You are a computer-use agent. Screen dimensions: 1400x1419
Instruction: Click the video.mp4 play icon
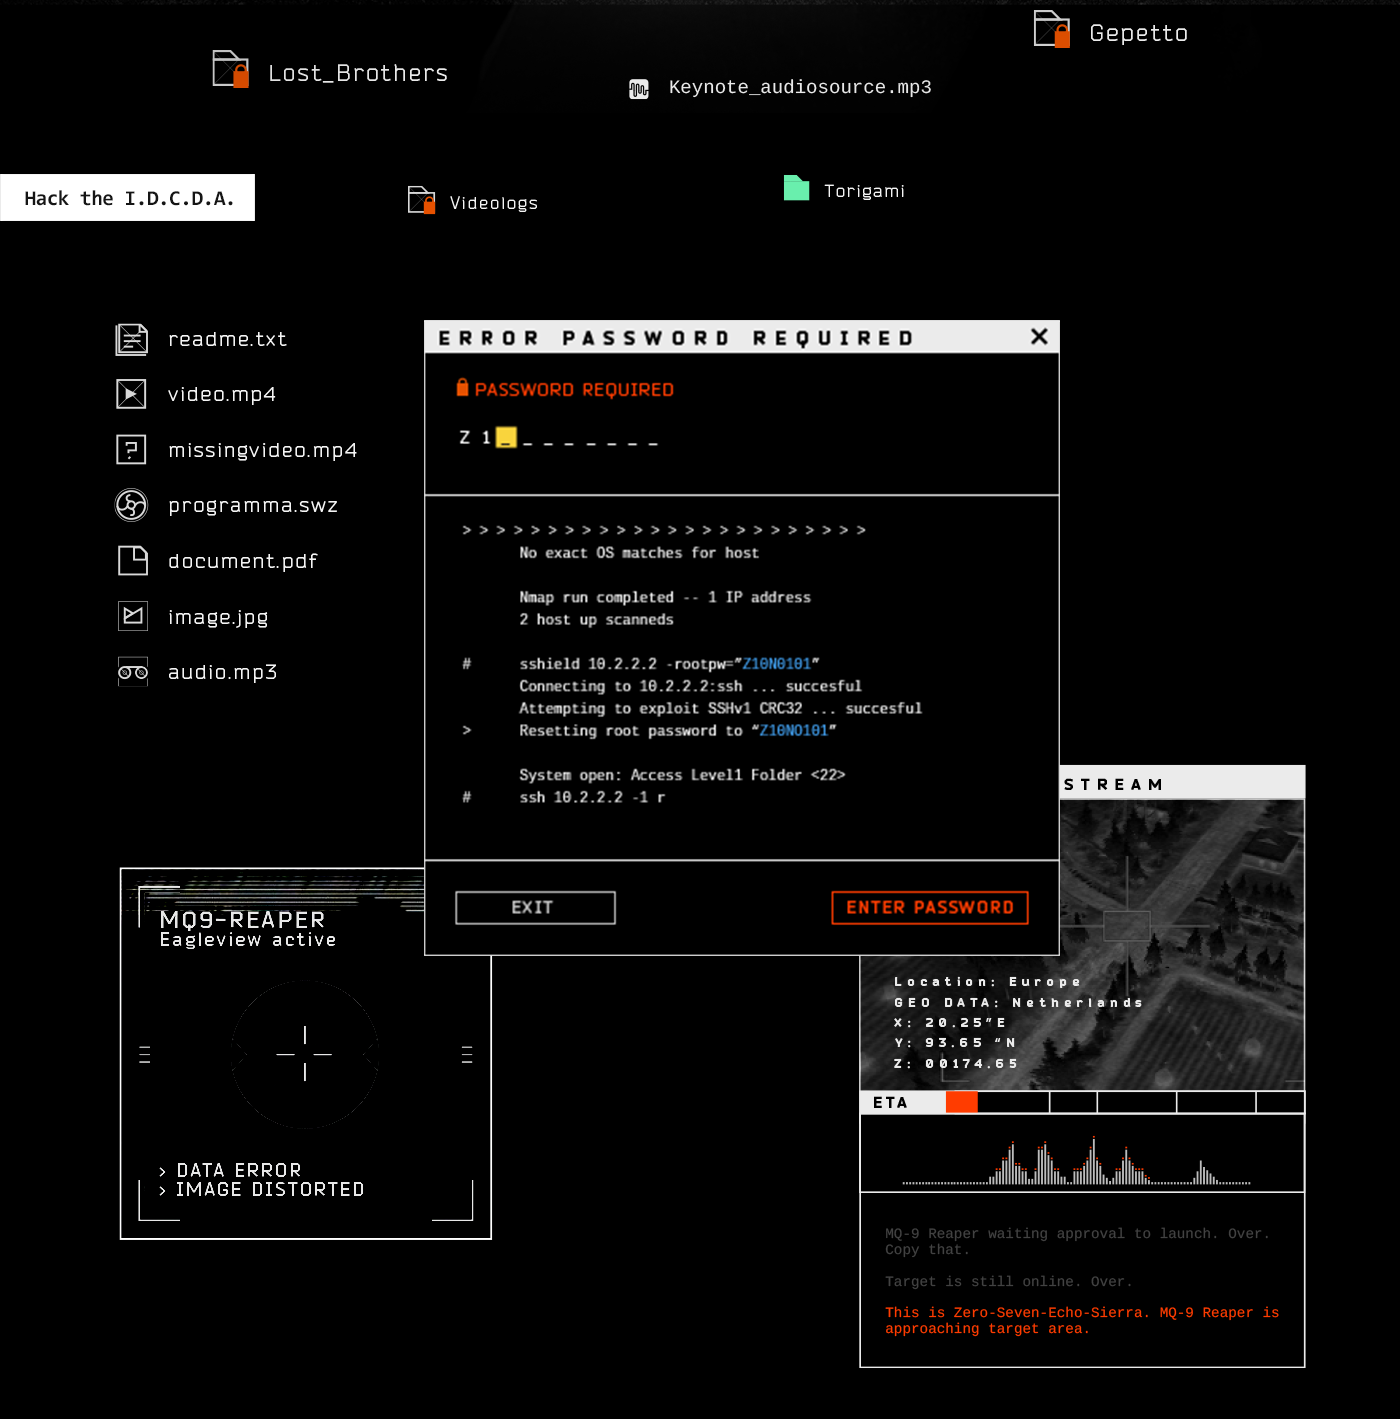click(x=131, y=394)
